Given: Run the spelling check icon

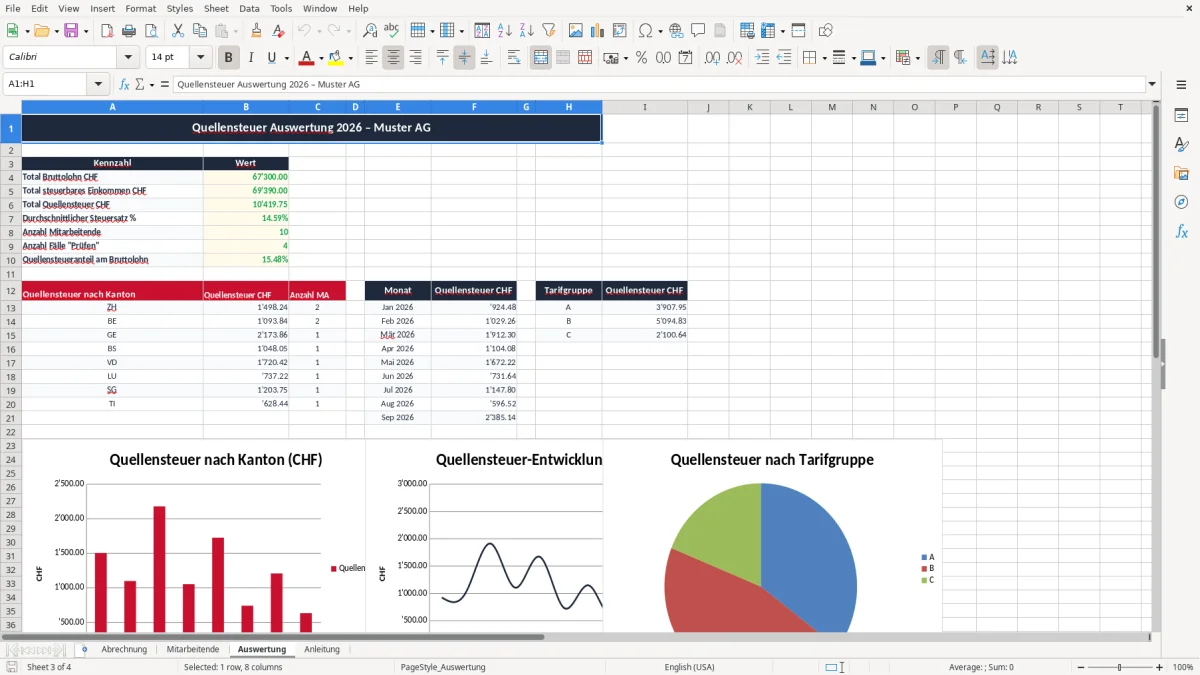Looking at the screenshot, I should click(392, 31).
